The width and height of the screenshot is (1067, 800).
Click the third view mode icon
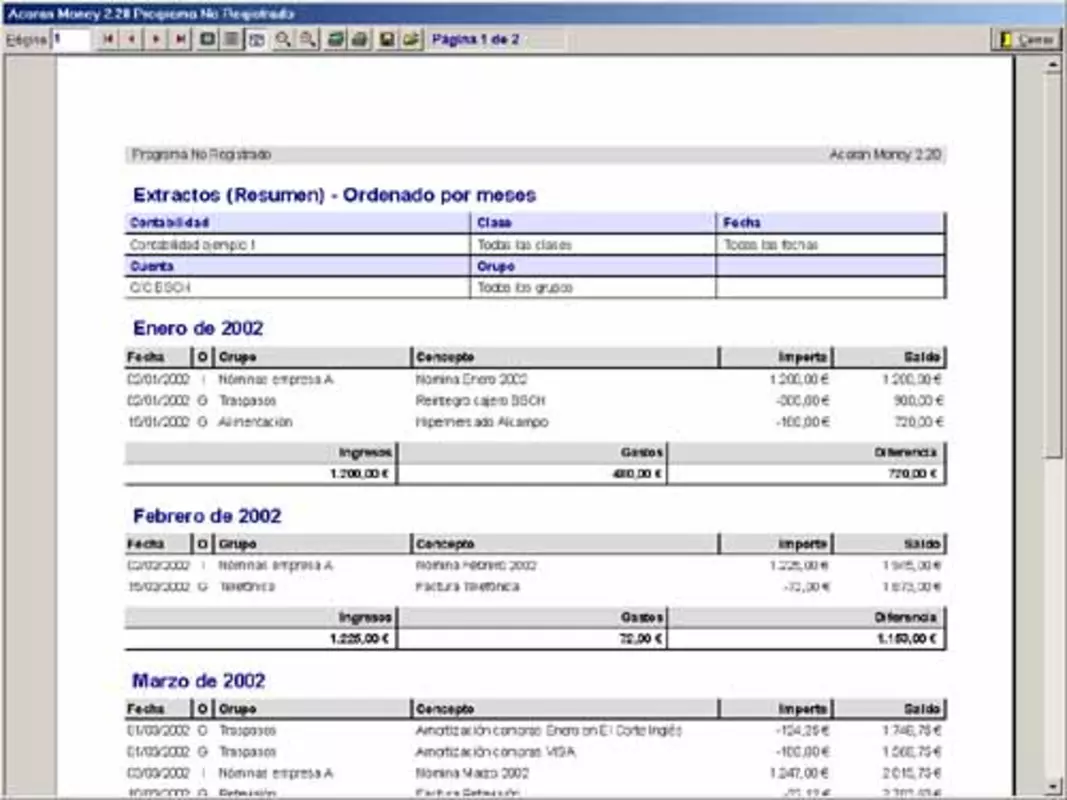[x=257, y=39]
